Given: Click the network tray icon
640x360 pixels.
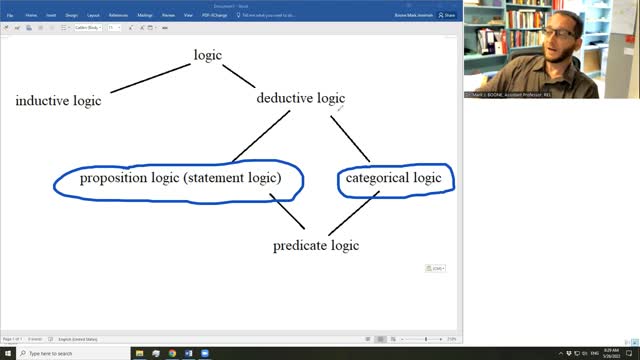Looking at the screenshot, I should 577,353.
